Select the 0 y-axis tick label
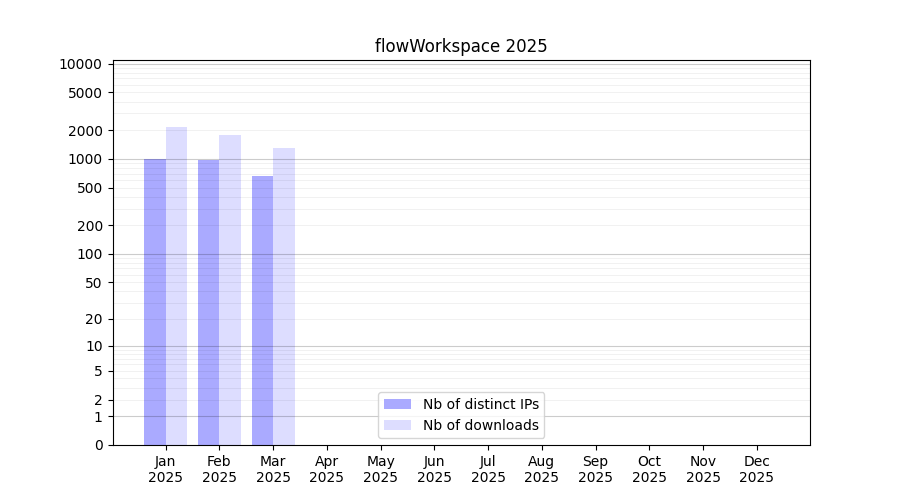Viewport: 900px width, 500px height. click(x=99, y=445)
